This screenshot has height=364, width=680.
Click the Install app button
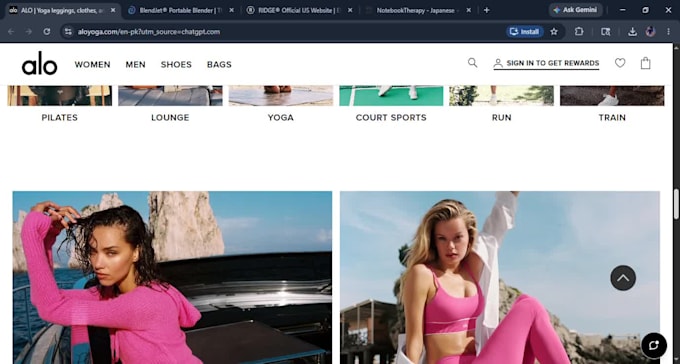(525, 32)
